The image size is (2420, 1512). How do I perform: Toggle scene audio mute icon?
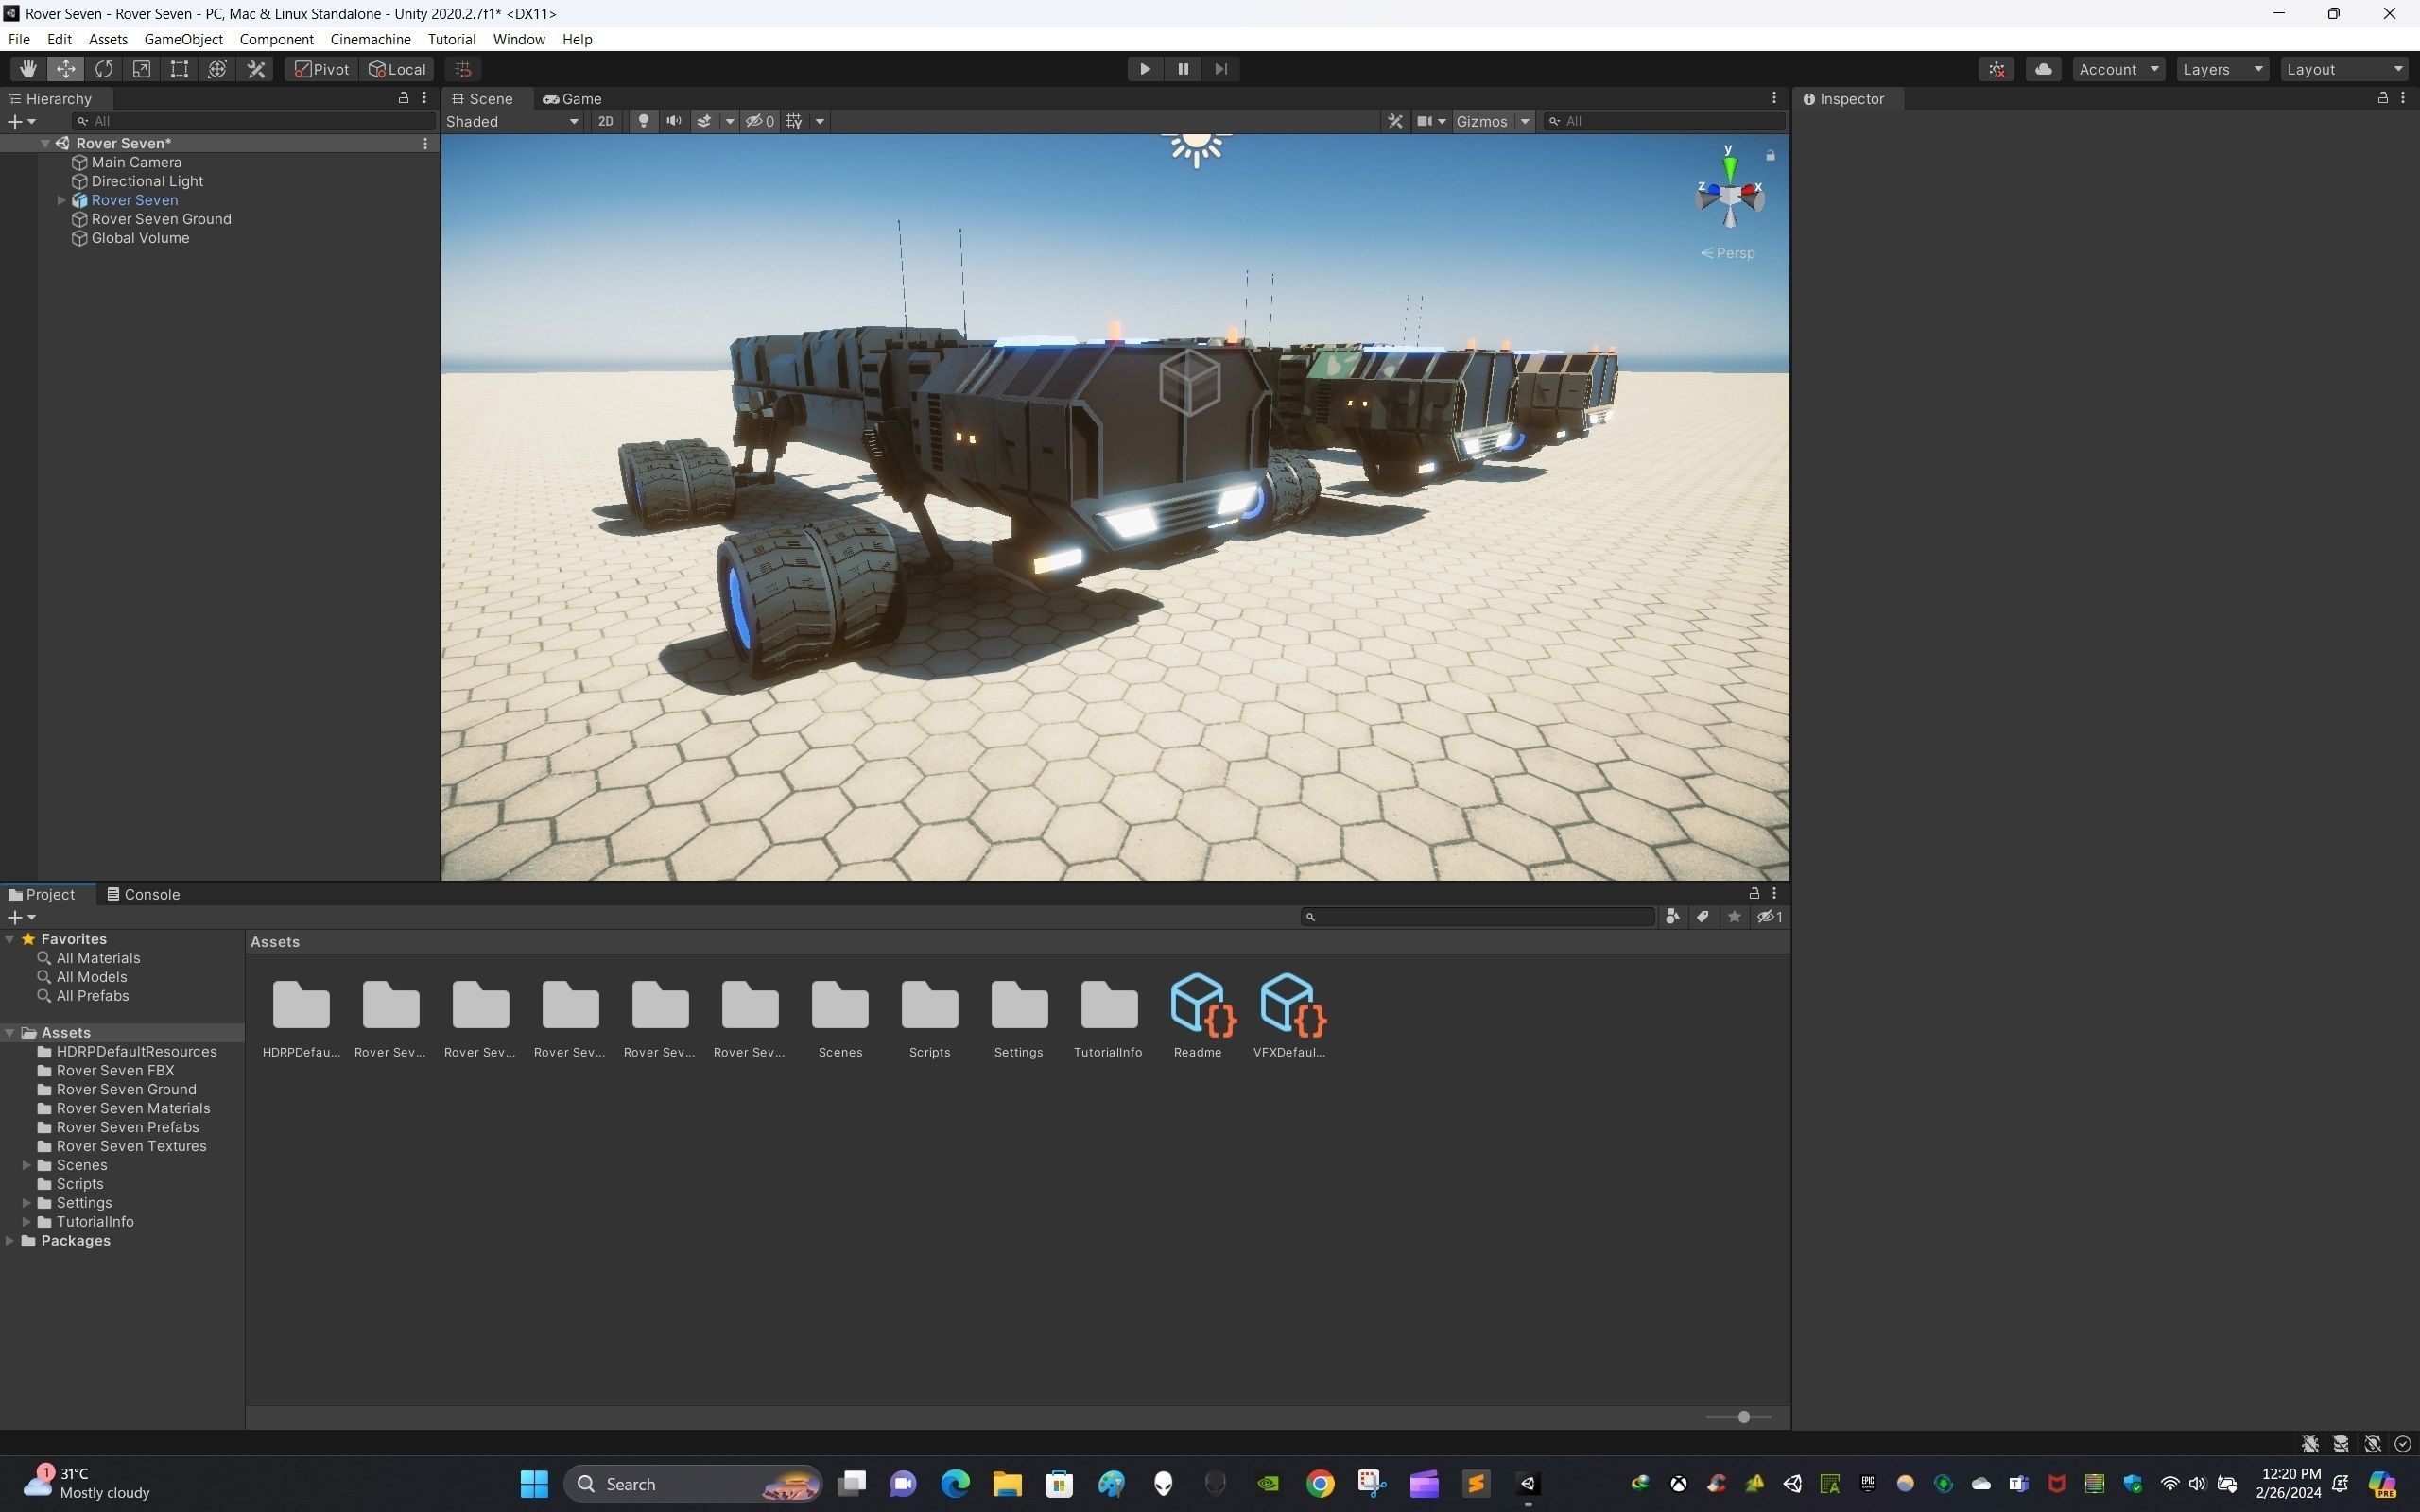tap(673, 121)
